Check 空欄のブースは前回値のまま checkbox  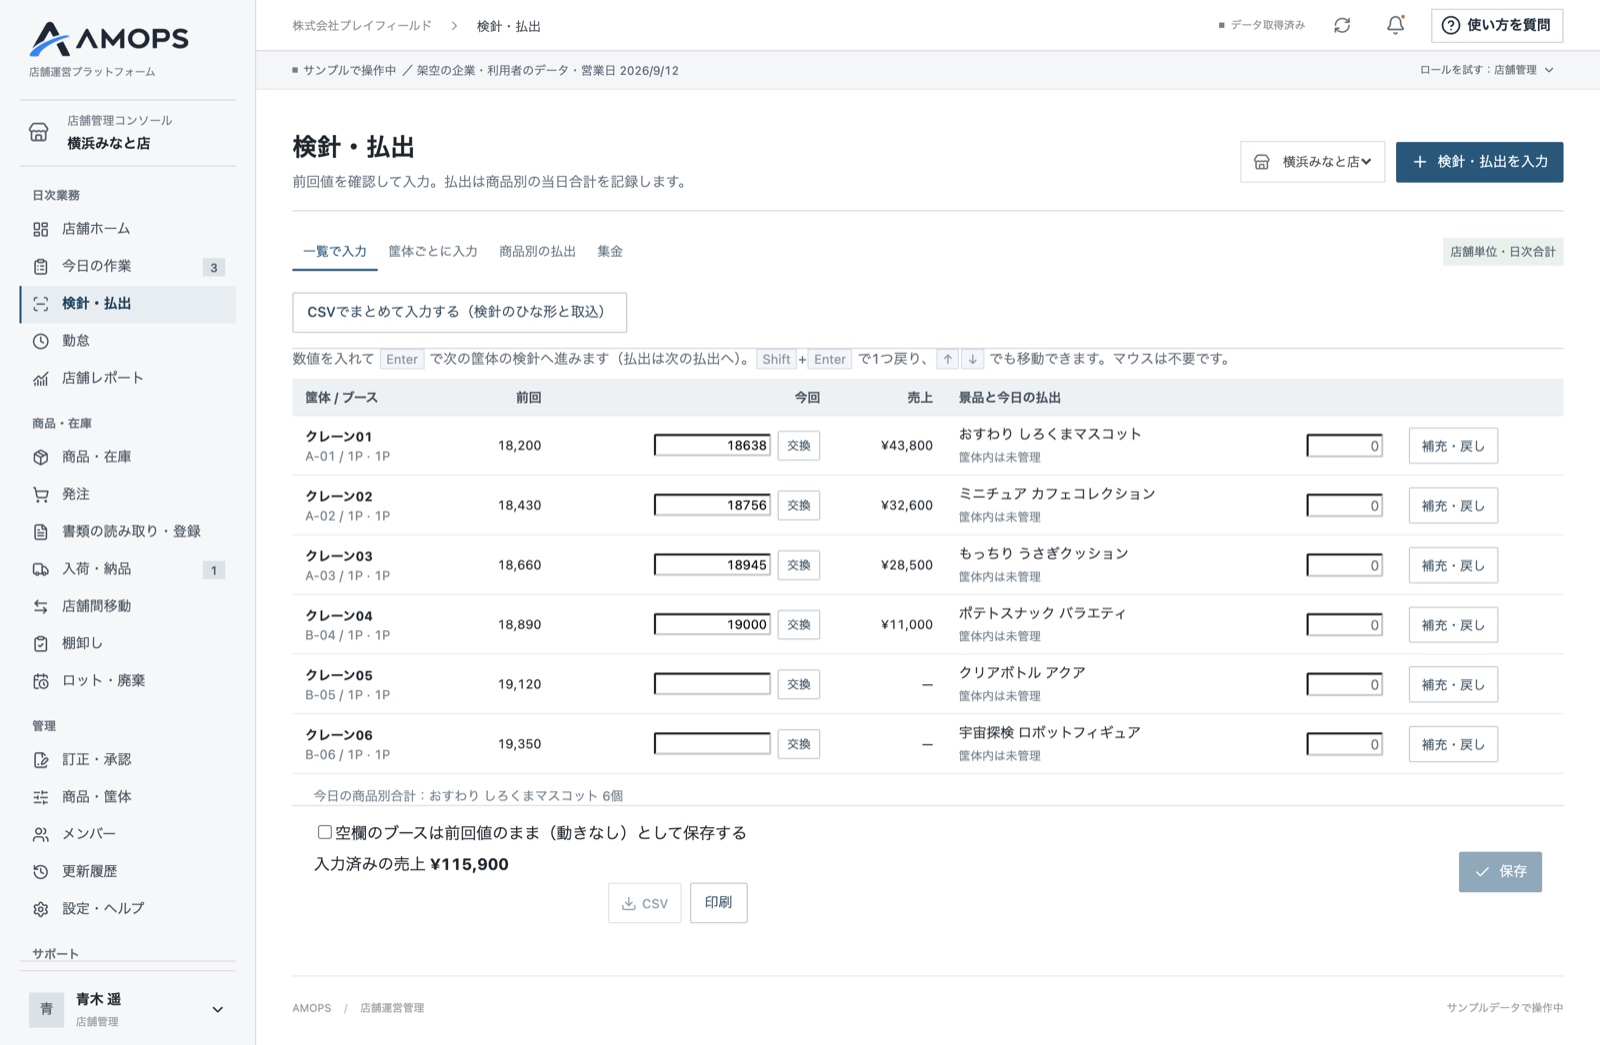tap(324, 832)
